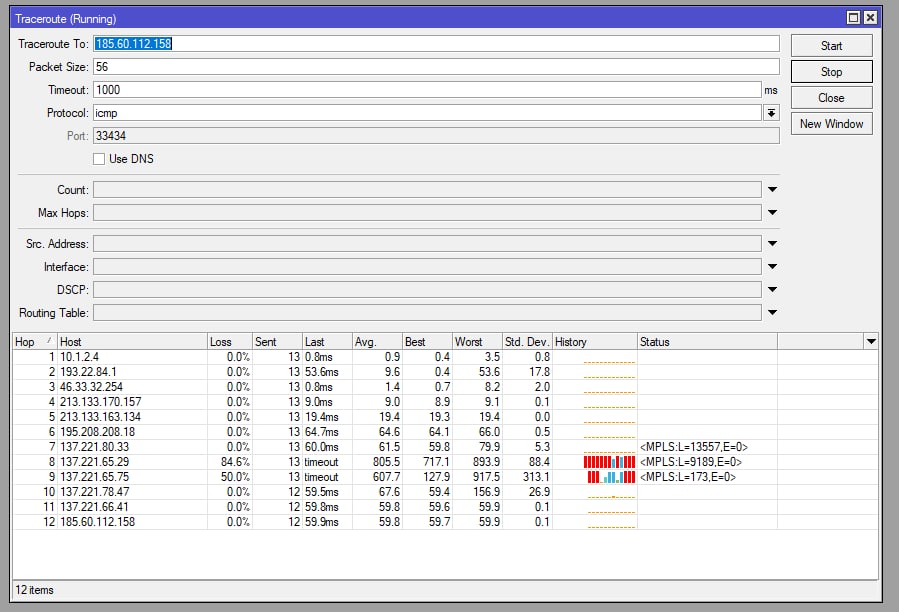The image size is (899, 612).
Task: Select hop row 137.221.80.33
Action: pyautogui.click(x=445, y=447)
